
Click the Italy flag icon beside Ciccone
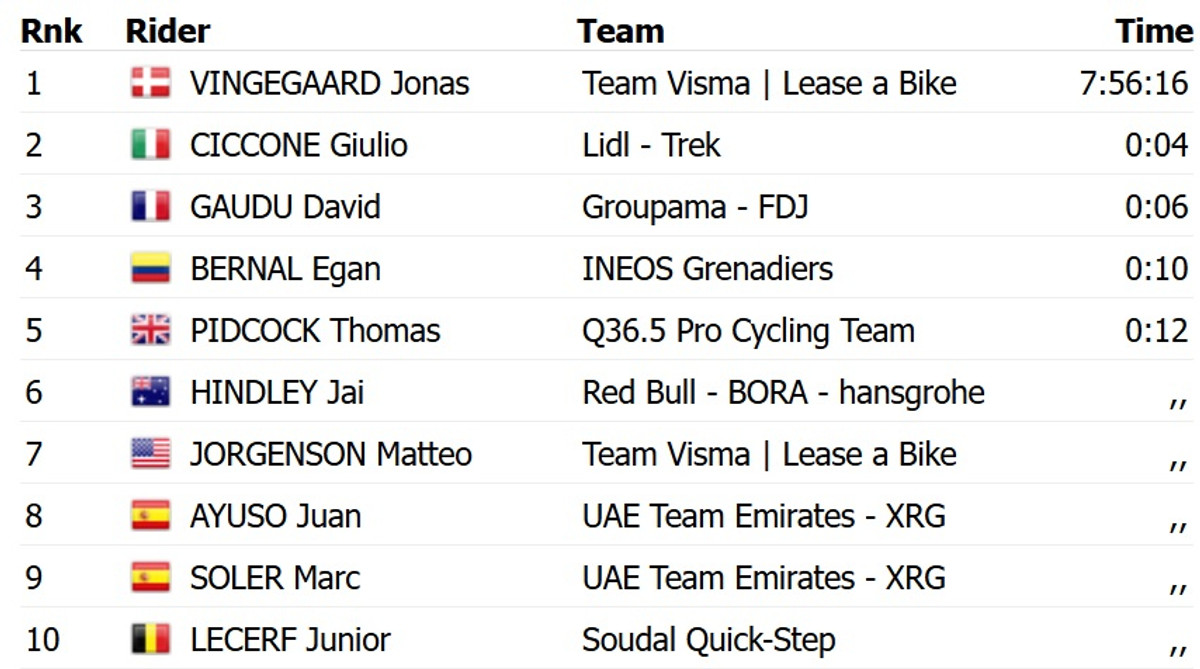point(150,145)
